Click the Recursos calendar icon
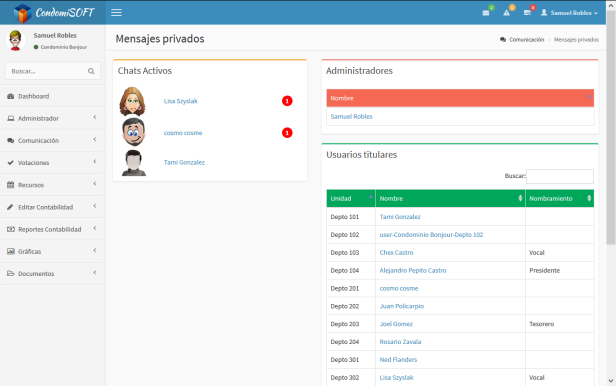Viewport: 616px width, 386px height. (x=11, y=185)
